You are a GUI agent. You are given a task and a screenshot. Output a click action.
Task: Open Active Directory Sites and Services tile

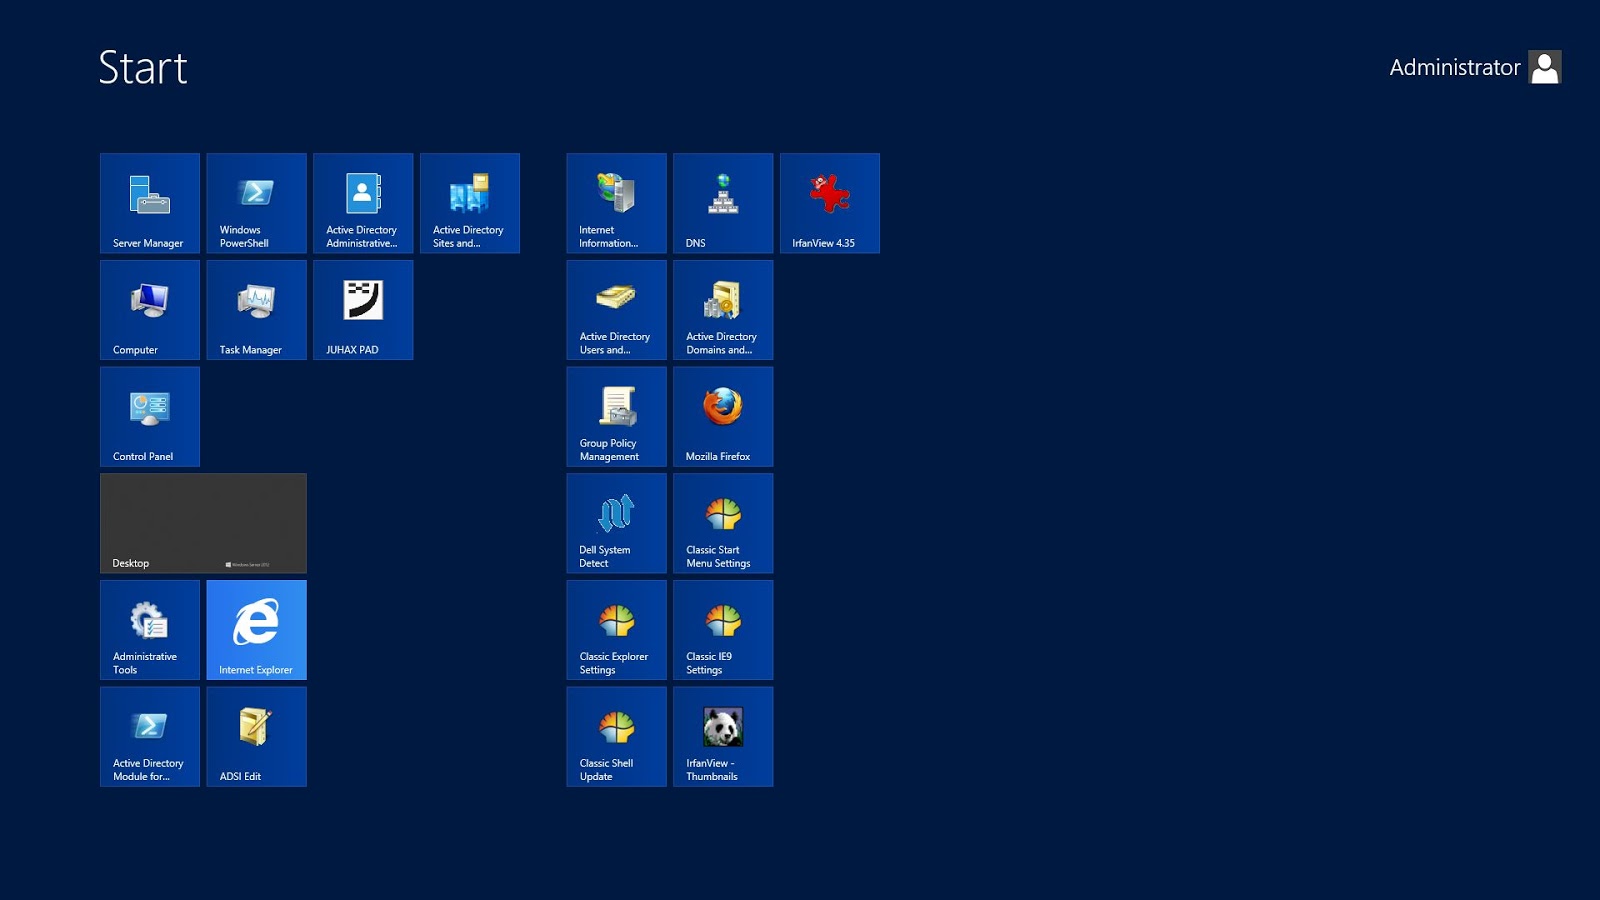click(470, 203)
